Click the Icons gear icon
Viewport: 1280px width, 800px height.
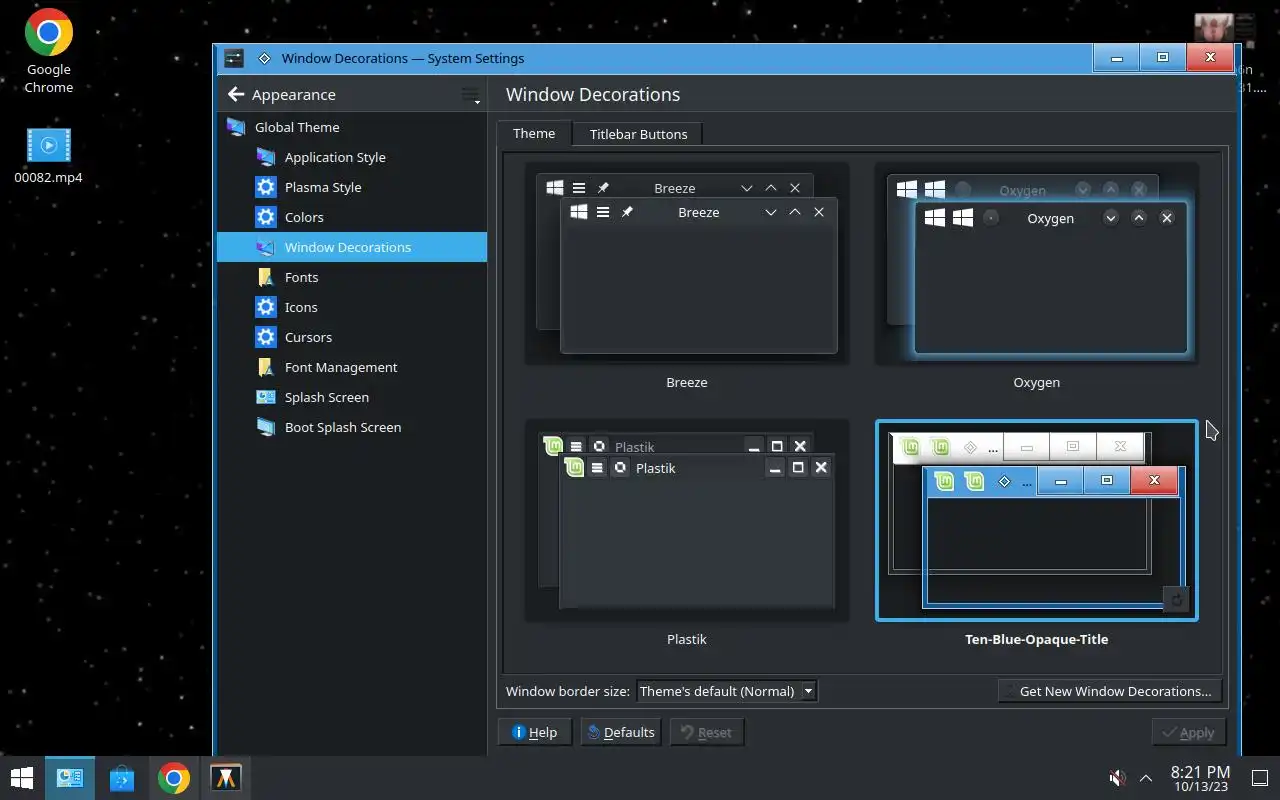tap(265, 307)
